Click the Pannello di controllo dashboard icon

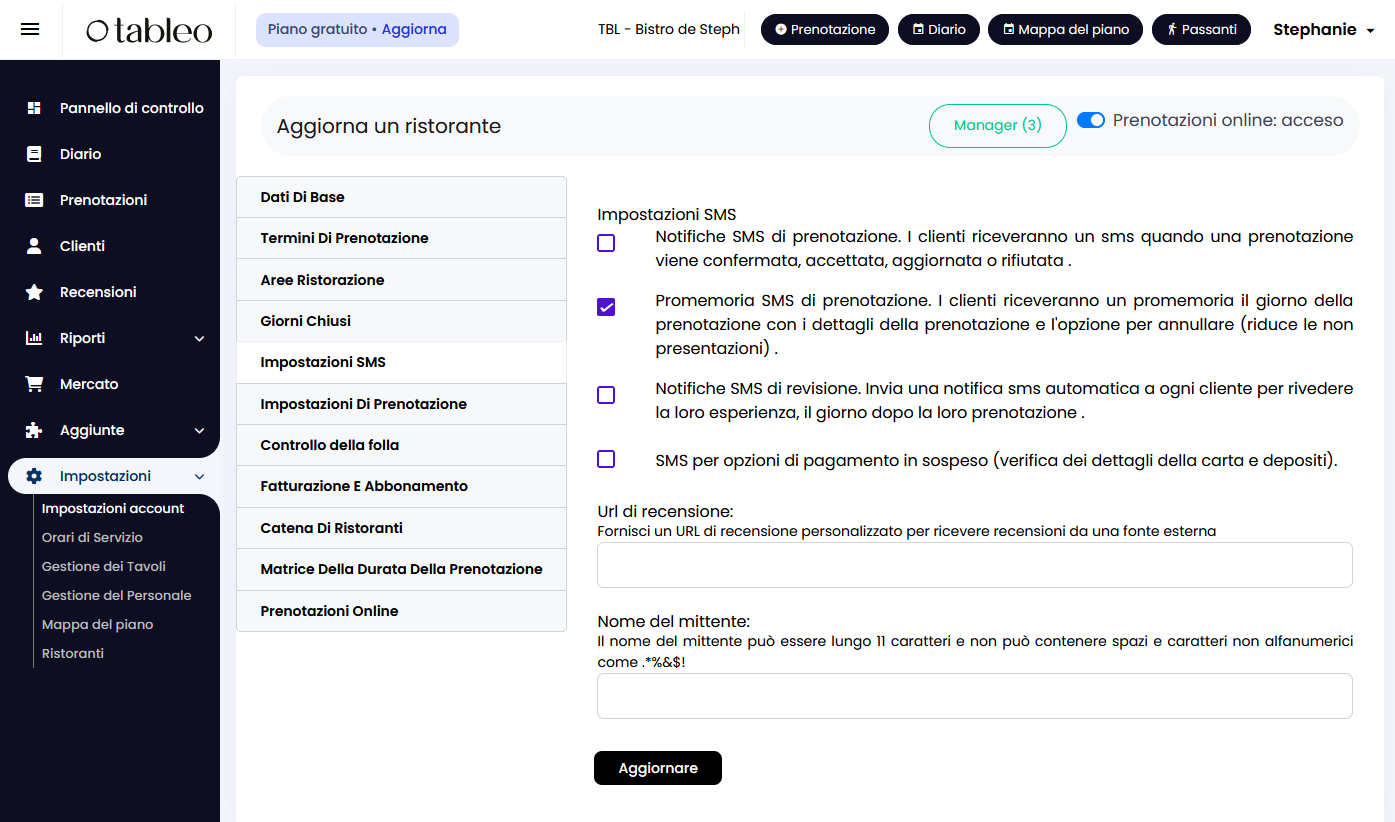[x=34, y=108]
